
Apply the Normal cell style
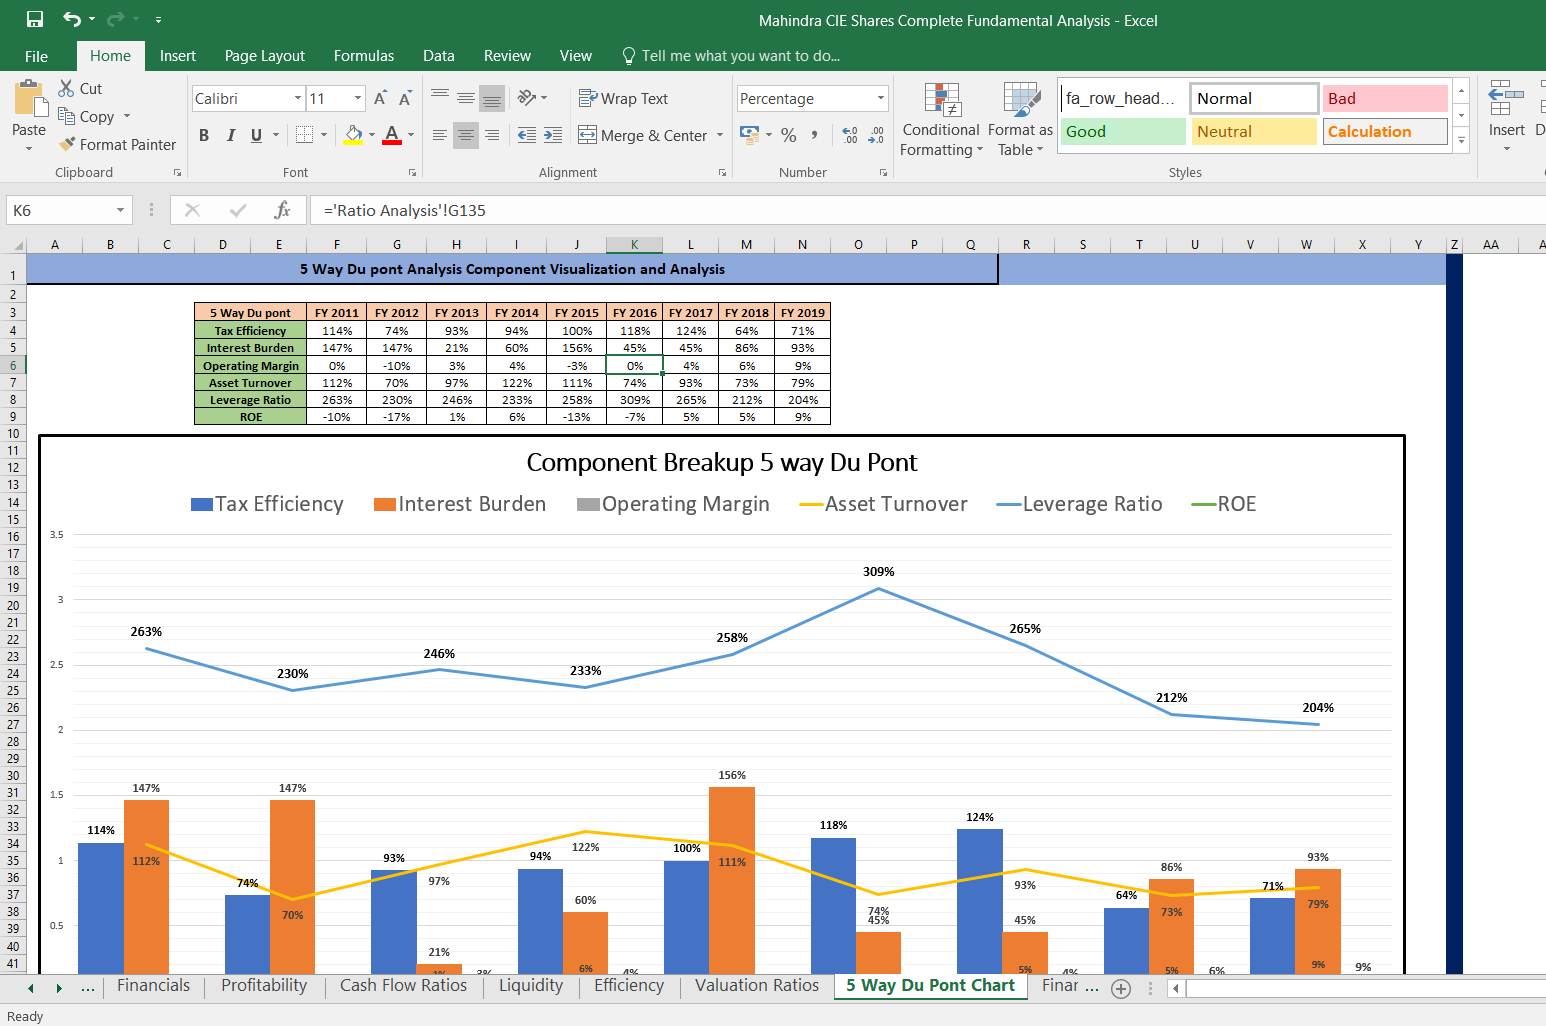(1254, 98)
